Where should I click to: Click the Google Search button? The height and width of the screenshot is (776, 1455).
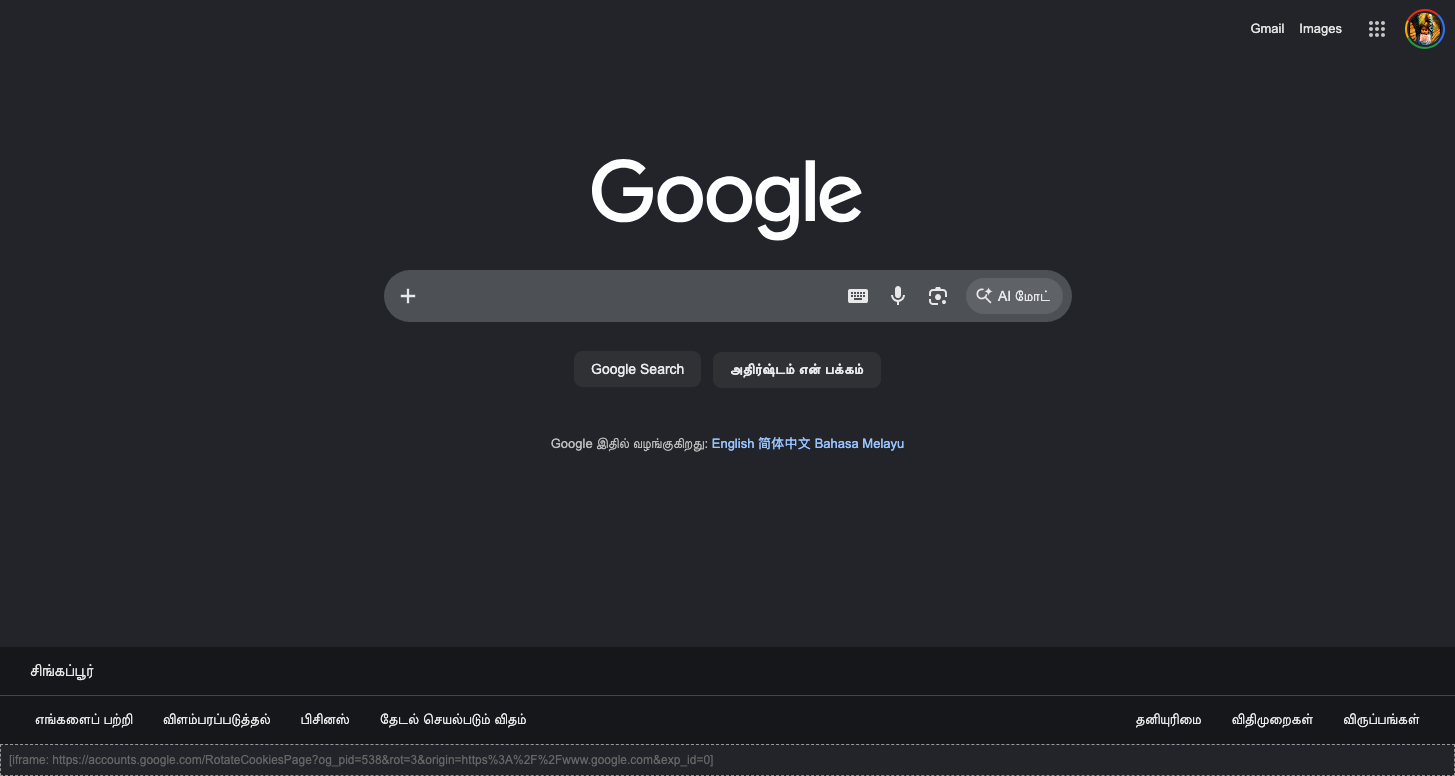coord(637,369)
